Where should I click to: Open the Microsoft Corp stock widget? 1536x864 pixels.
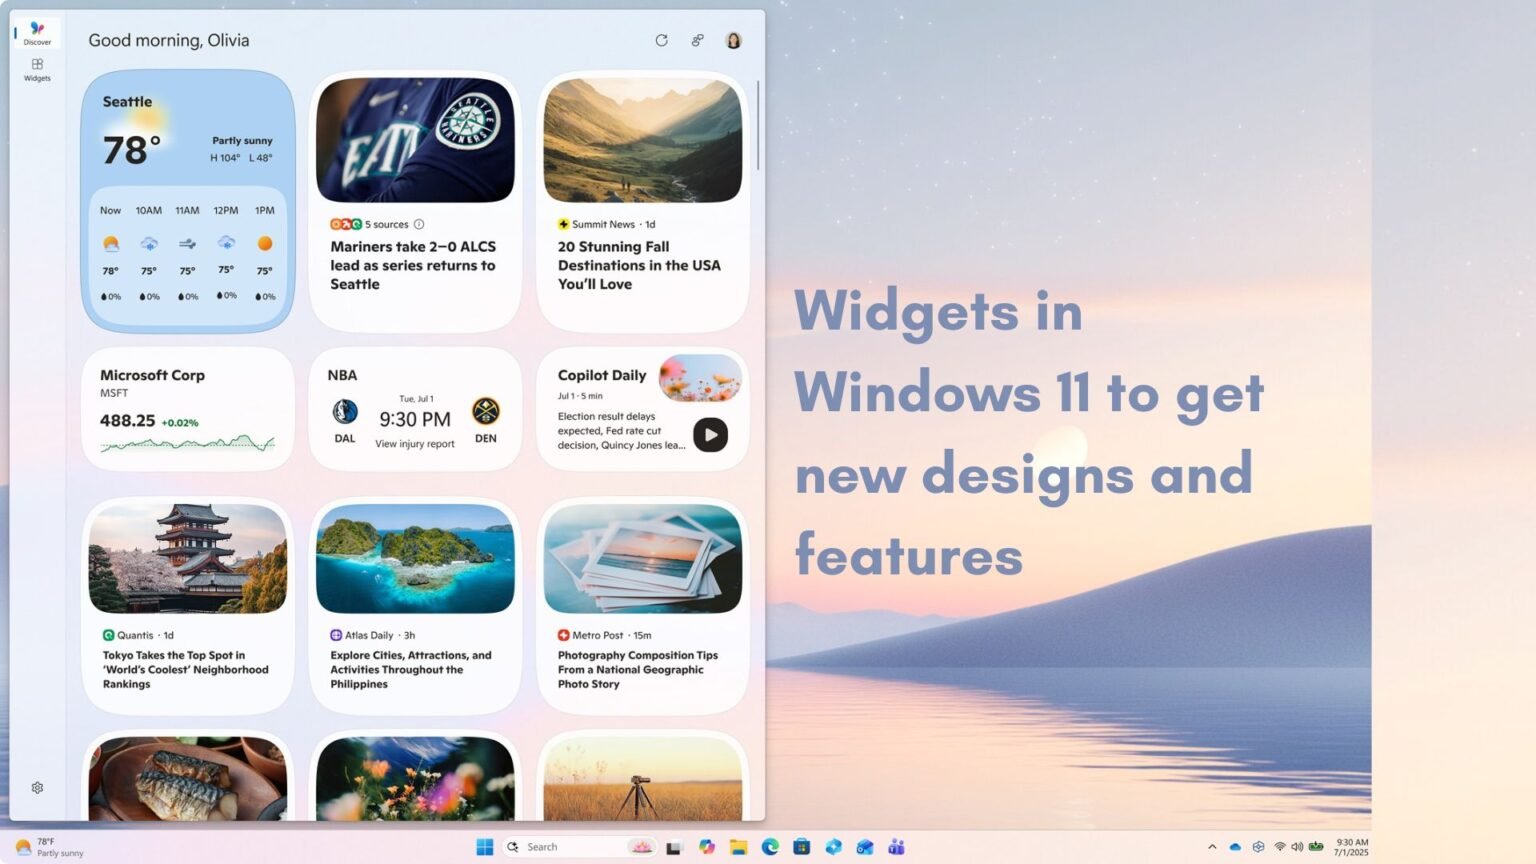(x=187, y=407)
